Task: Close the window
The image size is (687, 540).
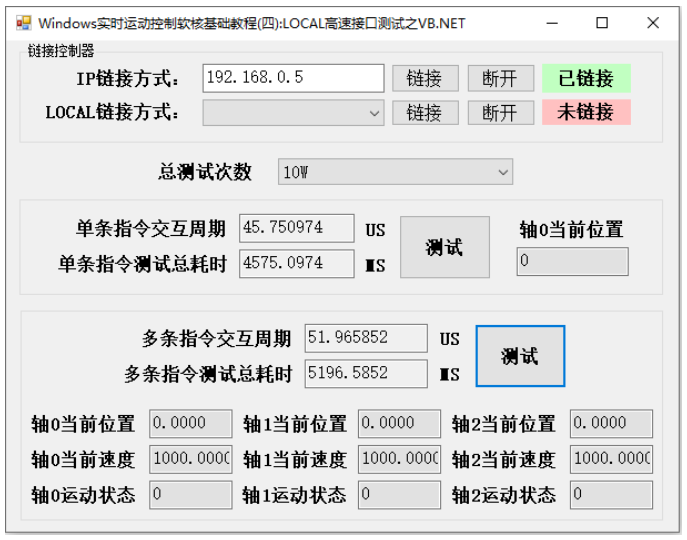Action: 653,23
